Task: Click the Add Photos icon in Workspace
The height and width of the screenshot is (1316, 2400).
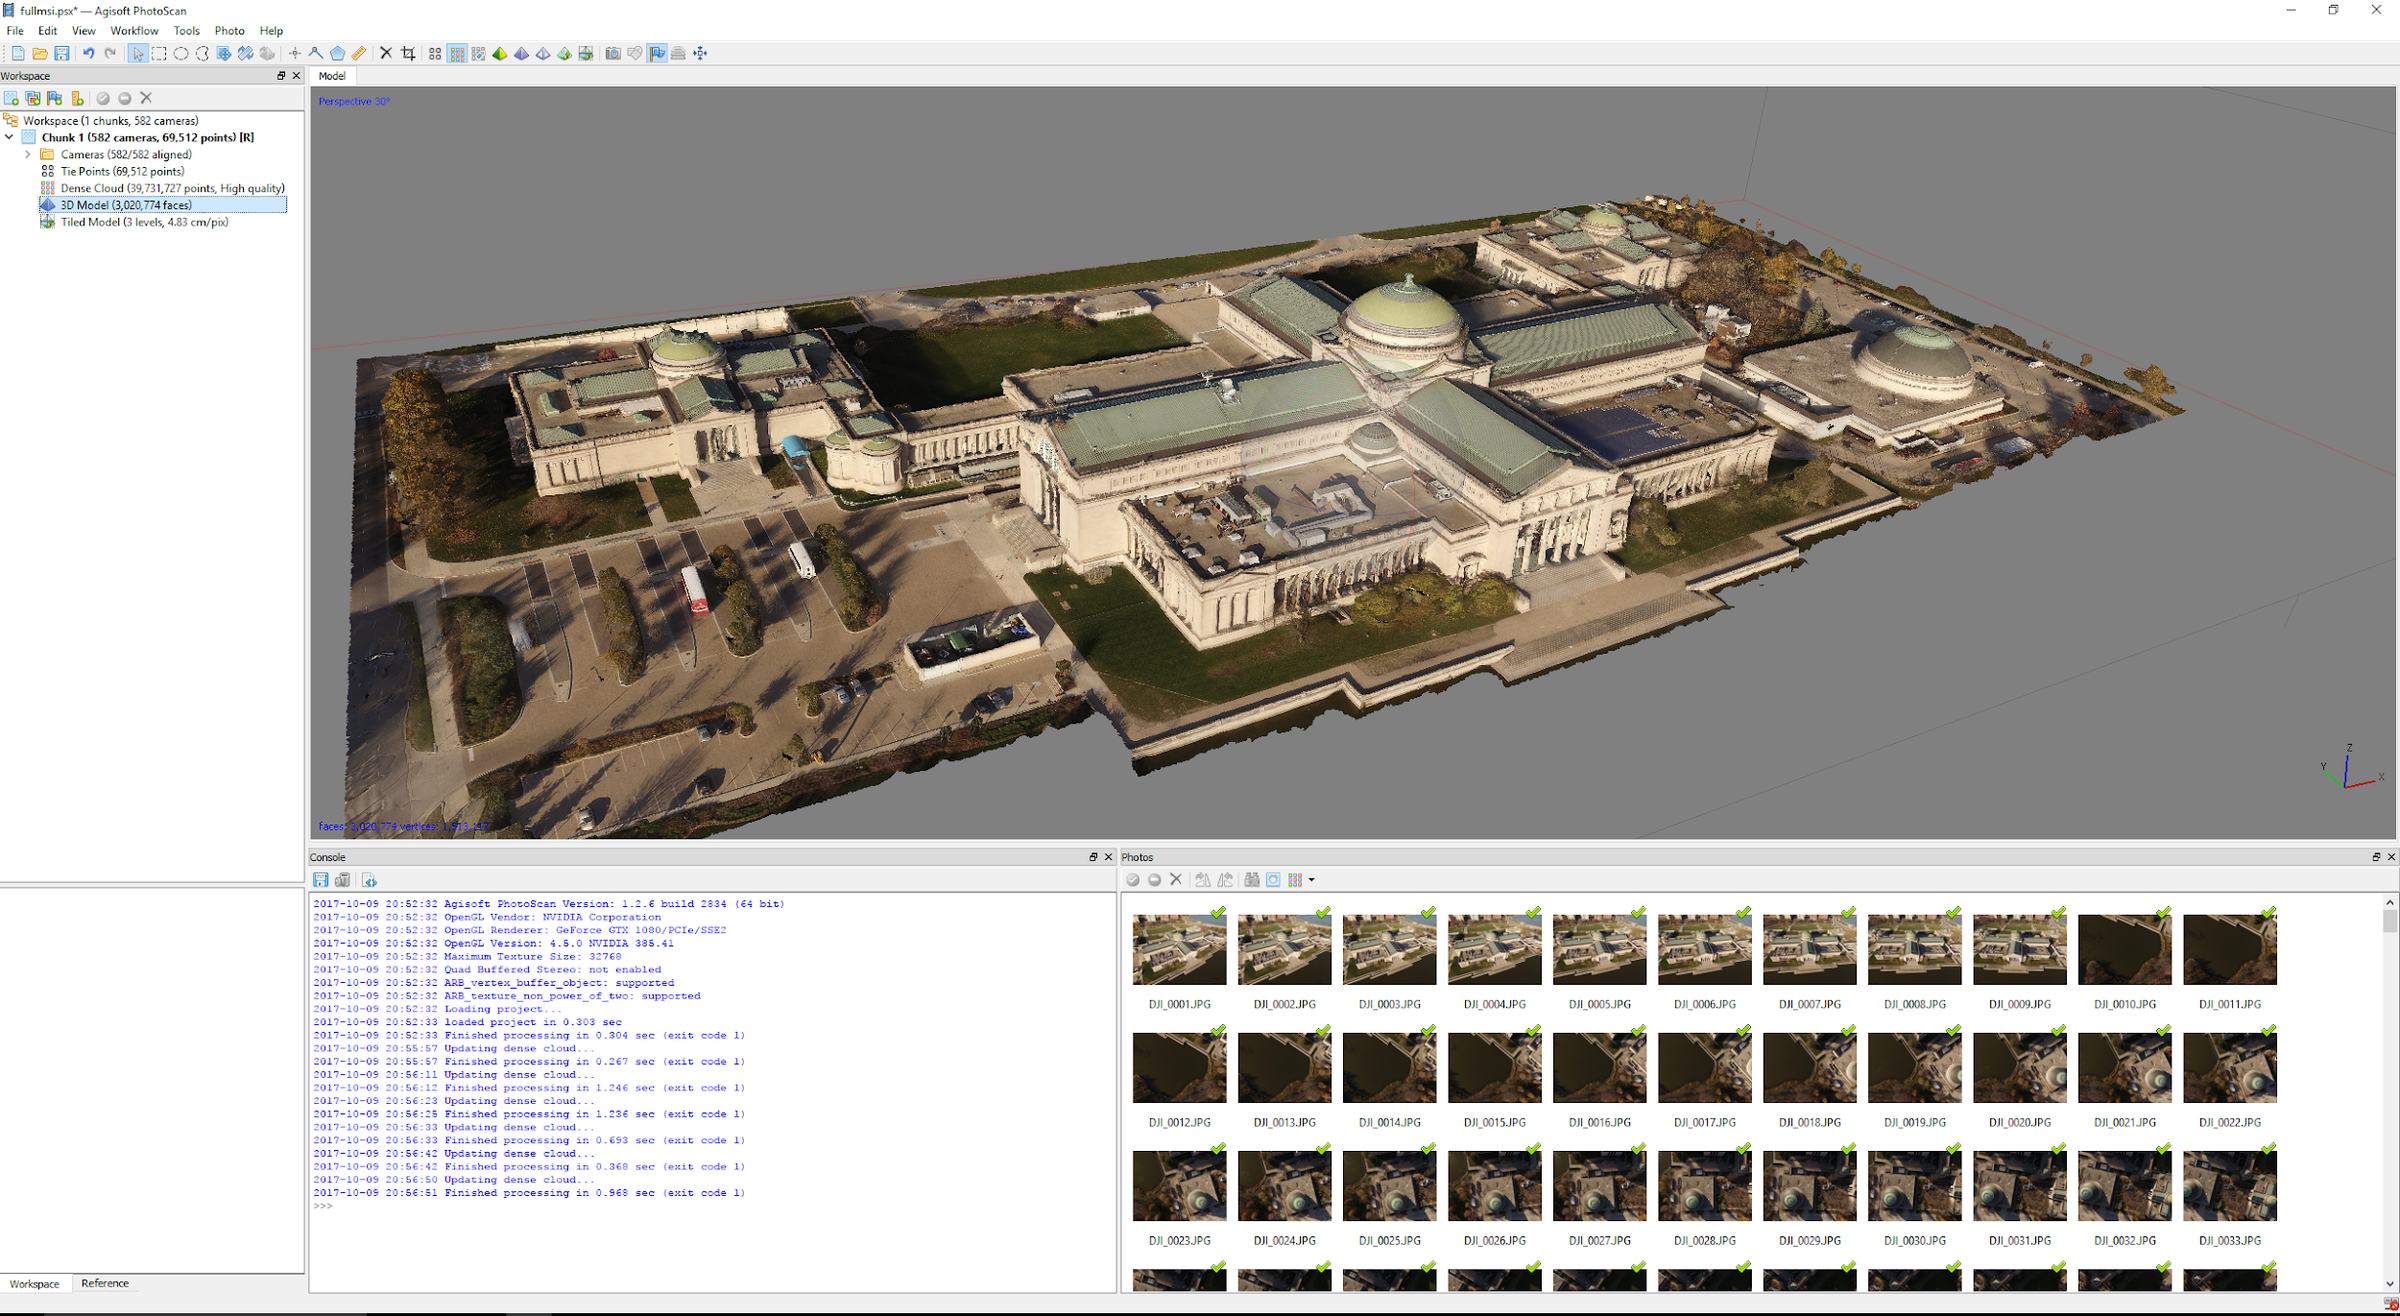Action: pos(33,98)
